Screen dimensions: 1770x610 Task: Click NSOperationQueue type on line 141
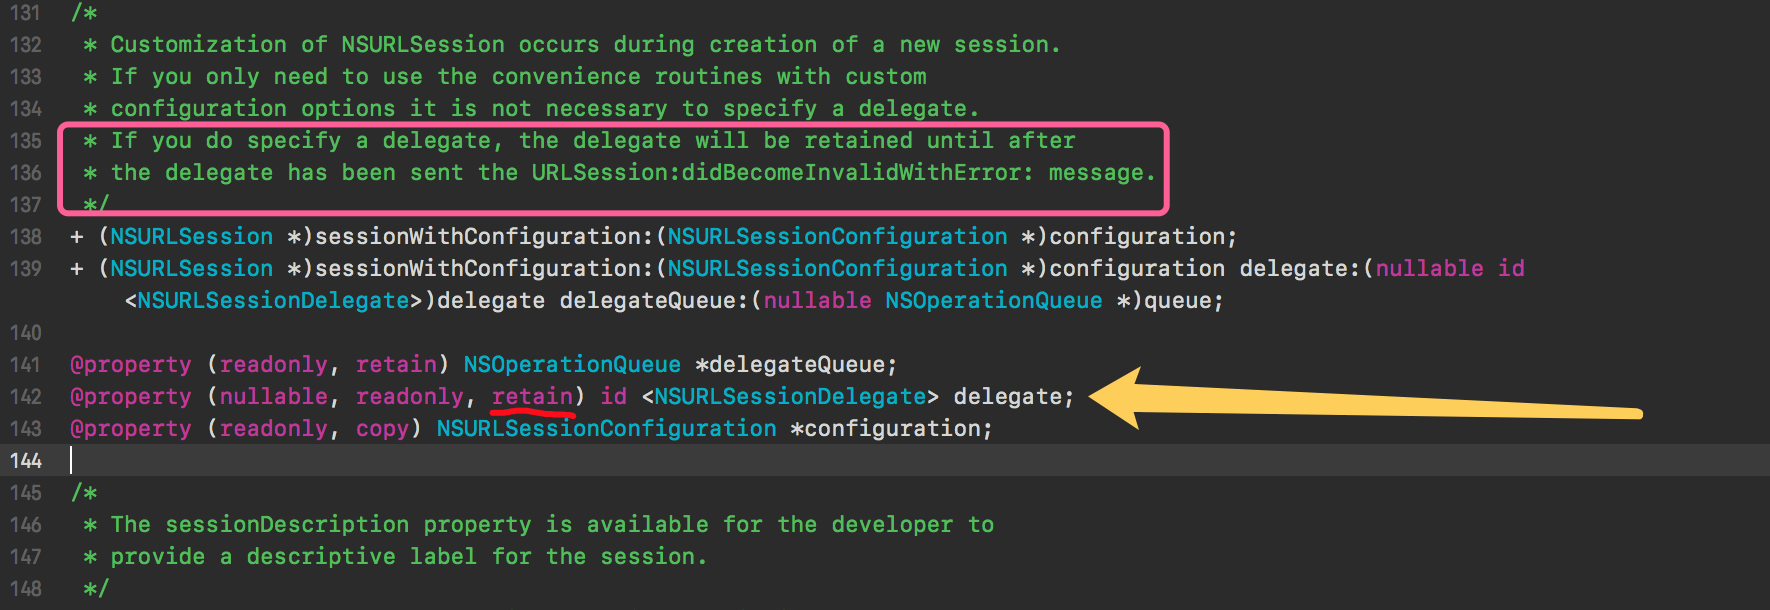tap(572, 365)
